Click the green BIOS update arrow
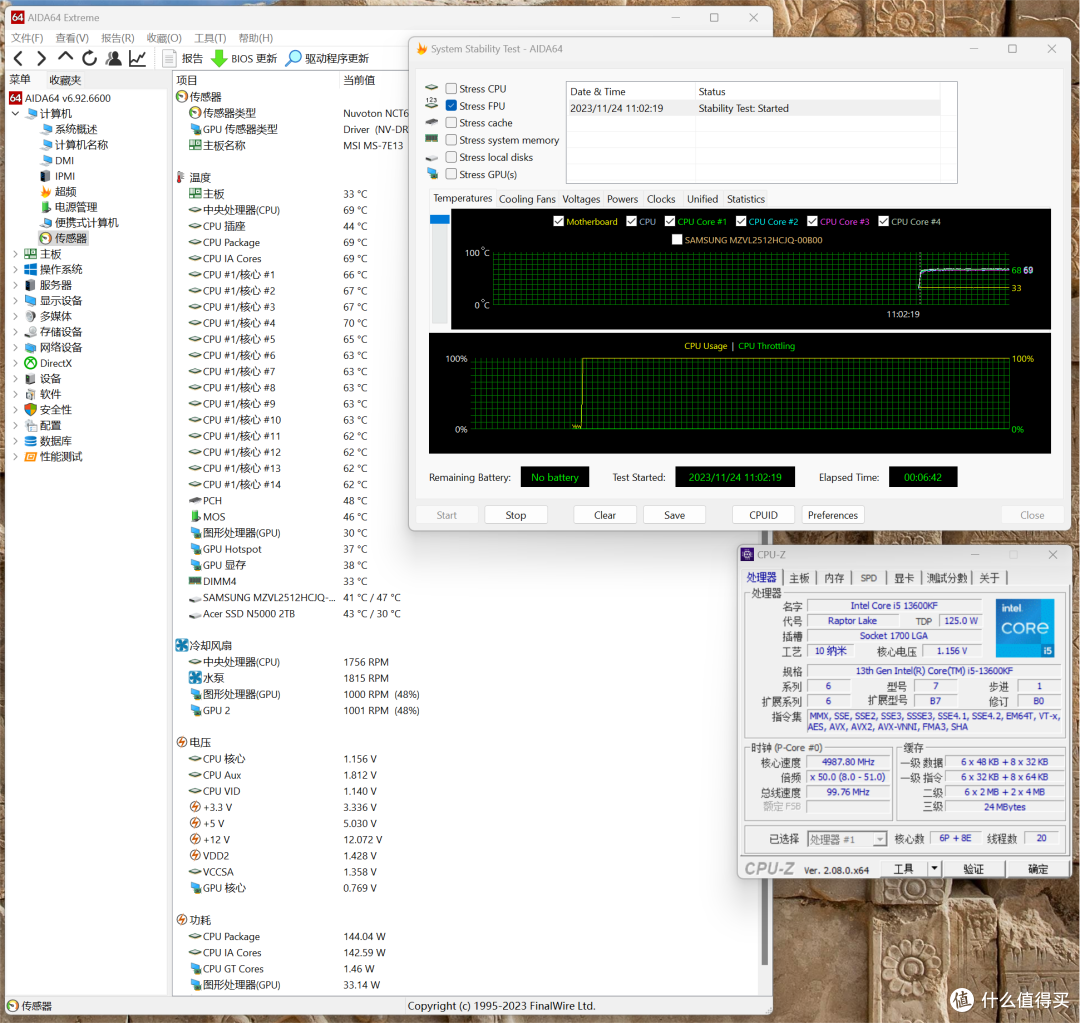The height and width of the screenshot is (1023, 1080). pyautogui.click(x=219, y=59)
